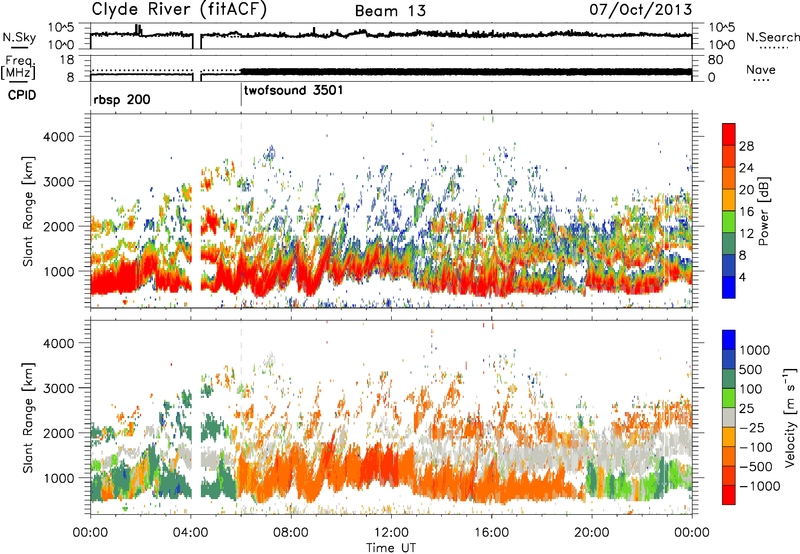800x554 pixels.
Task: Click the "Freq. [MHz]" axis label
Action: tap(18, 68)
